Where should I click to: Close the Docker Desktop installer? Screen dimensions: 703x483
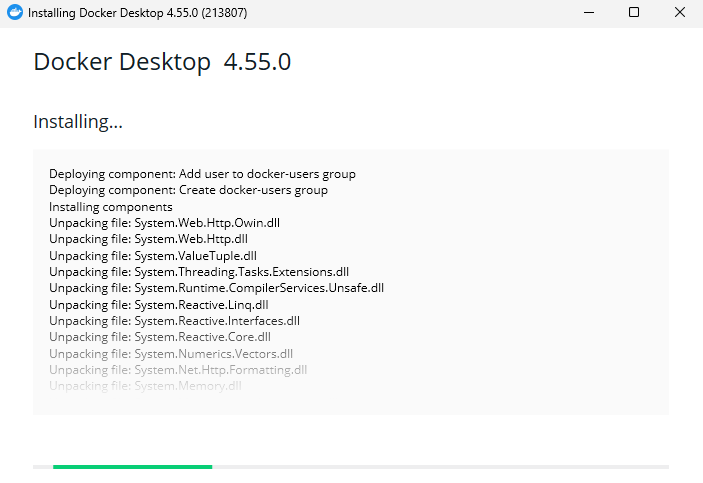tap(680, 13)
